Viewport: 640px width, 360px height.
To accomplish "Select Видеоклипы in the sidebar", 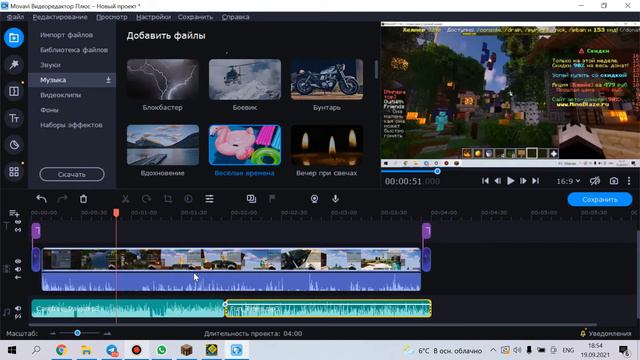I will coord(60,95).
